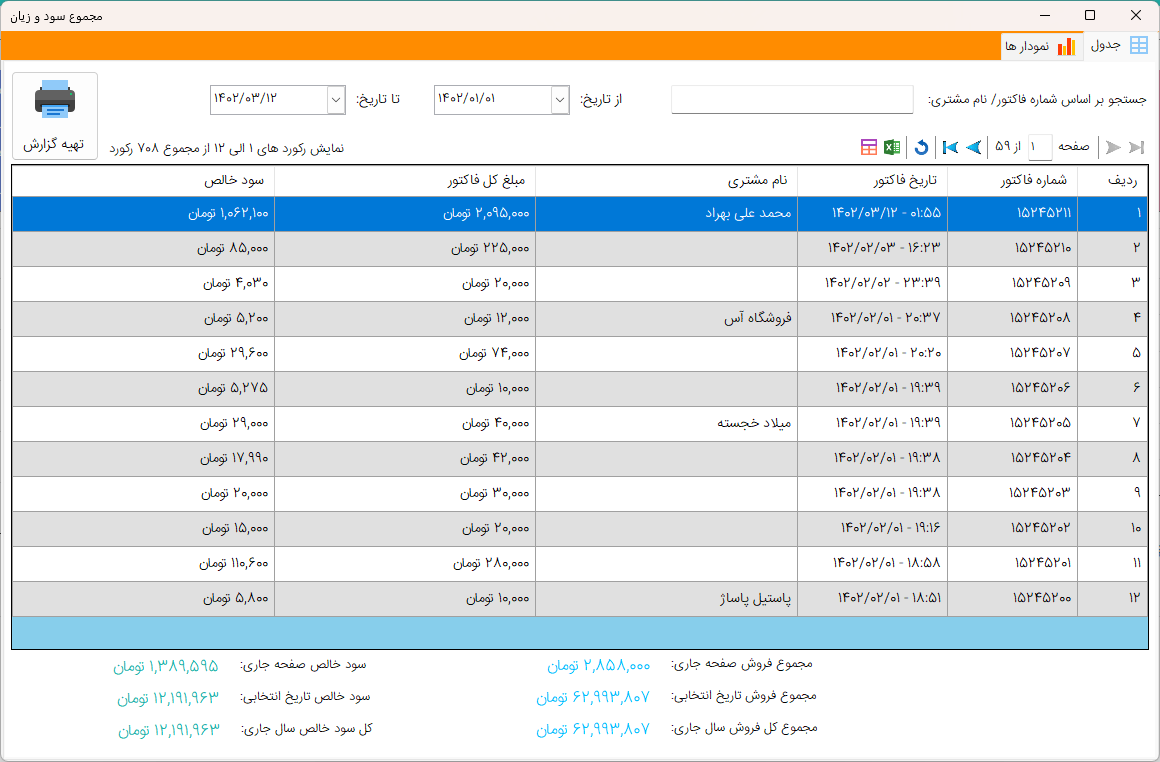Click the شماره فاکتور column header

[1013, 181]
